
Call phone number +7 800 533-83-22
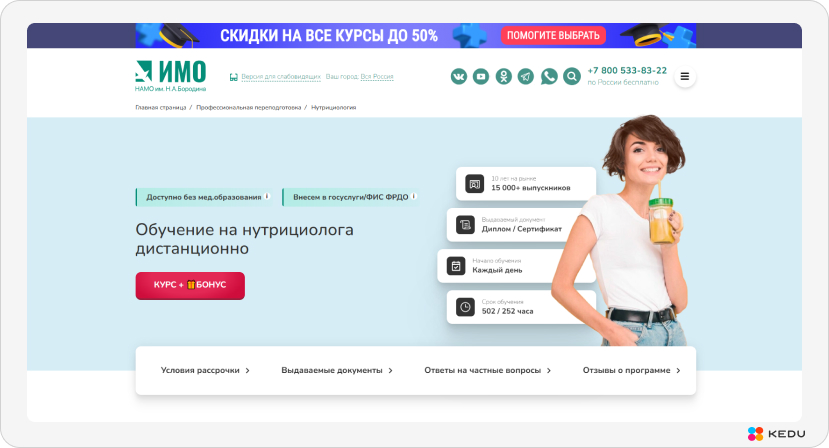627,70
